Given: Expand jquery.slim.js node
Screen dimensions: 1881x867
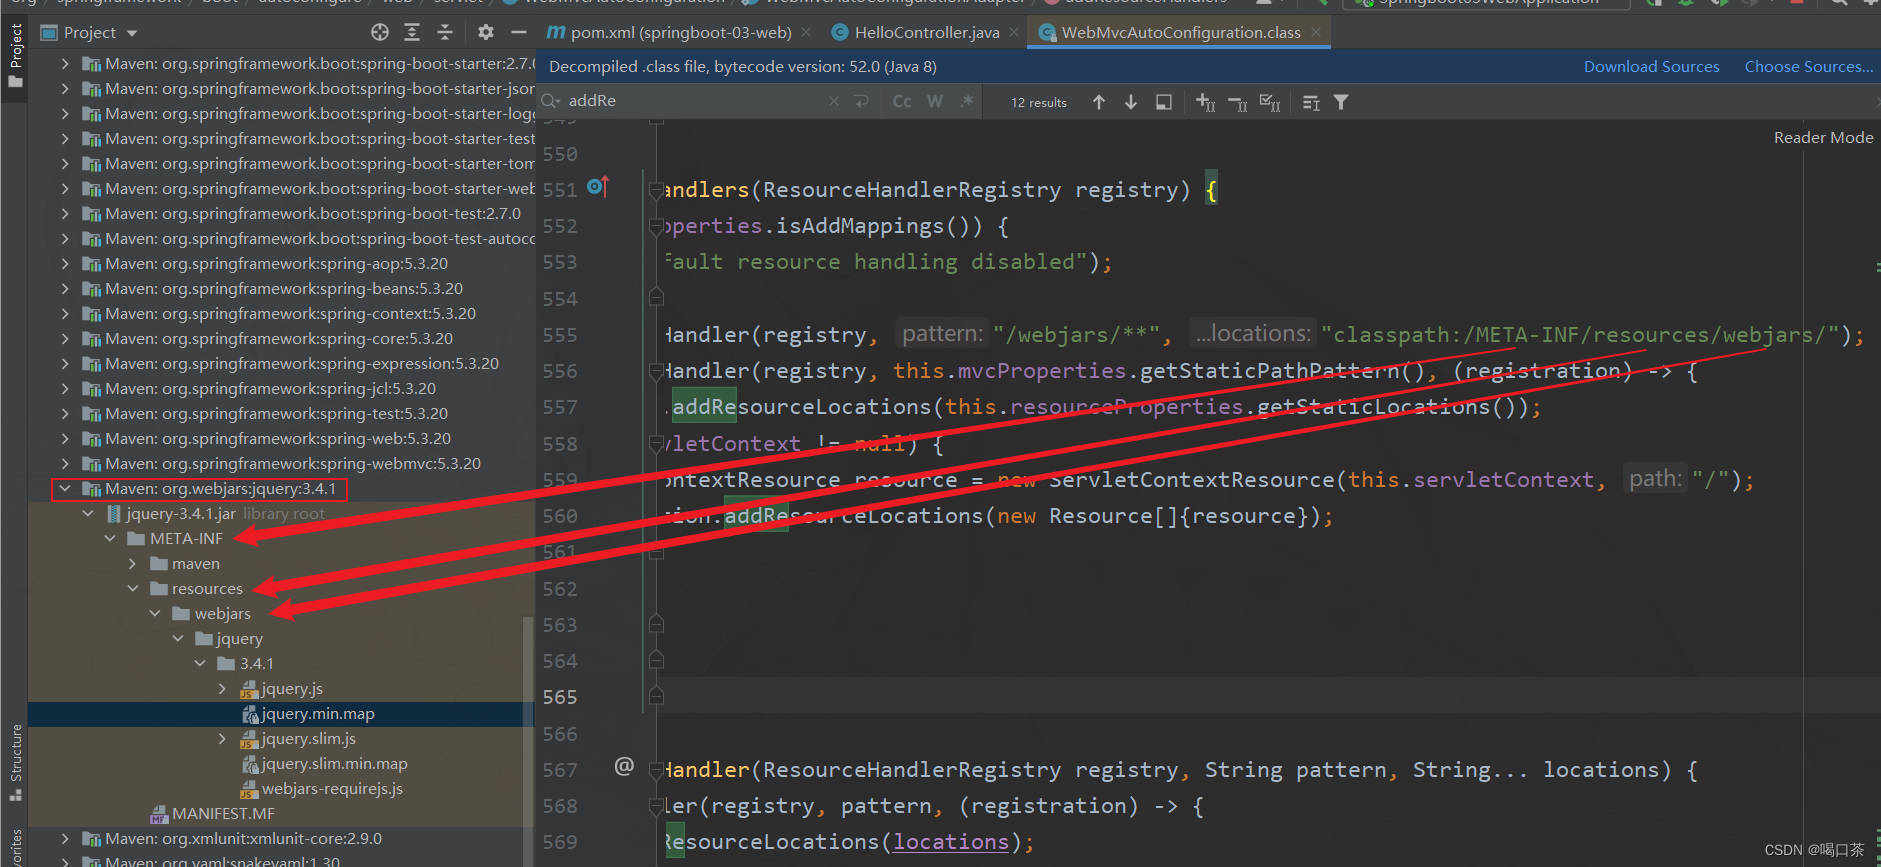Looking at the screenshot, I should point(222,738).
